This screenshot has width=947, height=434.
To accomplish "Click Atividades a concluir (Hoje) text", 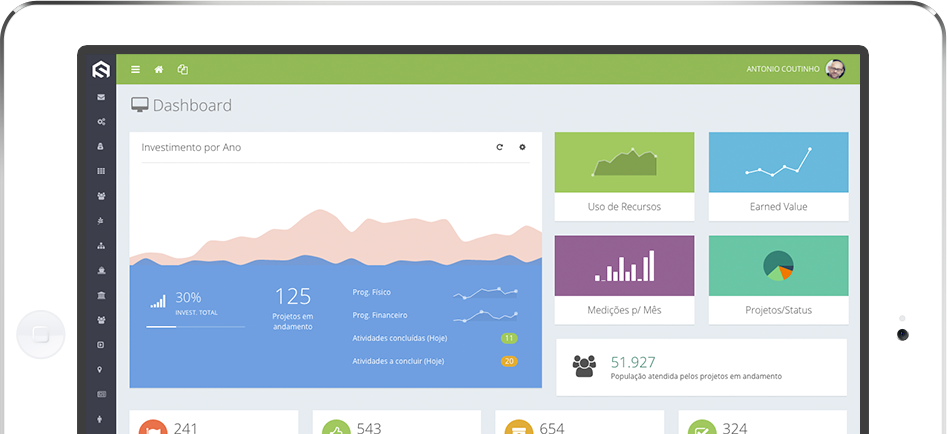I will 398,361.
